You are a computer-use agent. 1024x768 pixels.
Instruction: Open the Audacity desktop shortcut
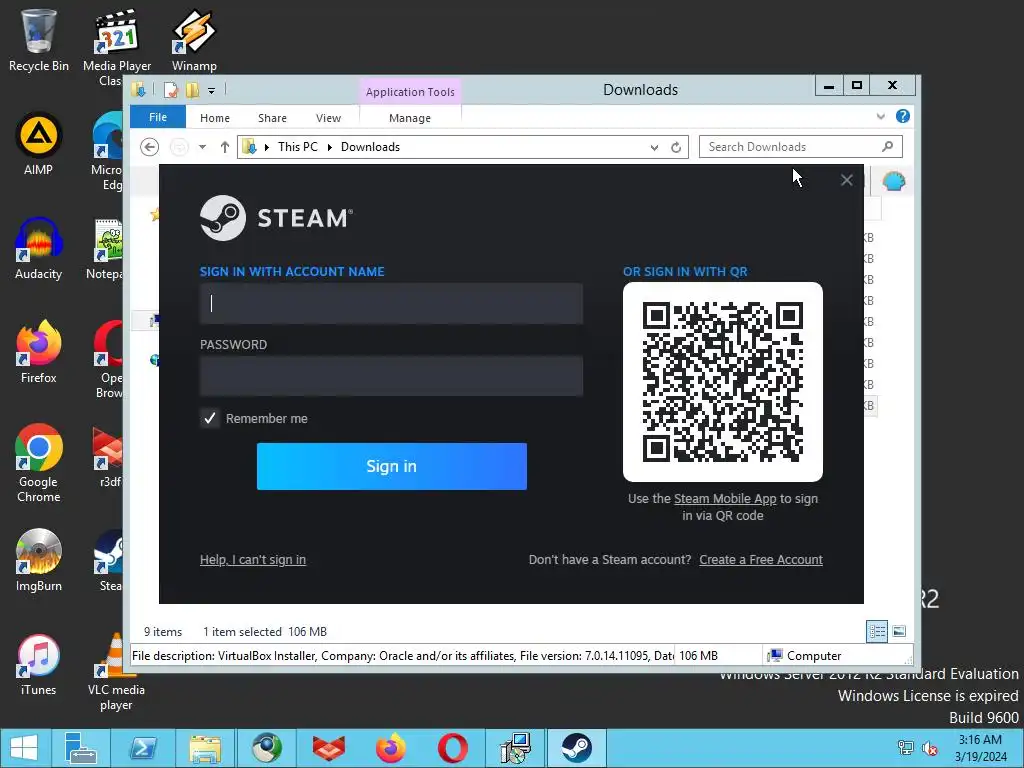[39, 249]
